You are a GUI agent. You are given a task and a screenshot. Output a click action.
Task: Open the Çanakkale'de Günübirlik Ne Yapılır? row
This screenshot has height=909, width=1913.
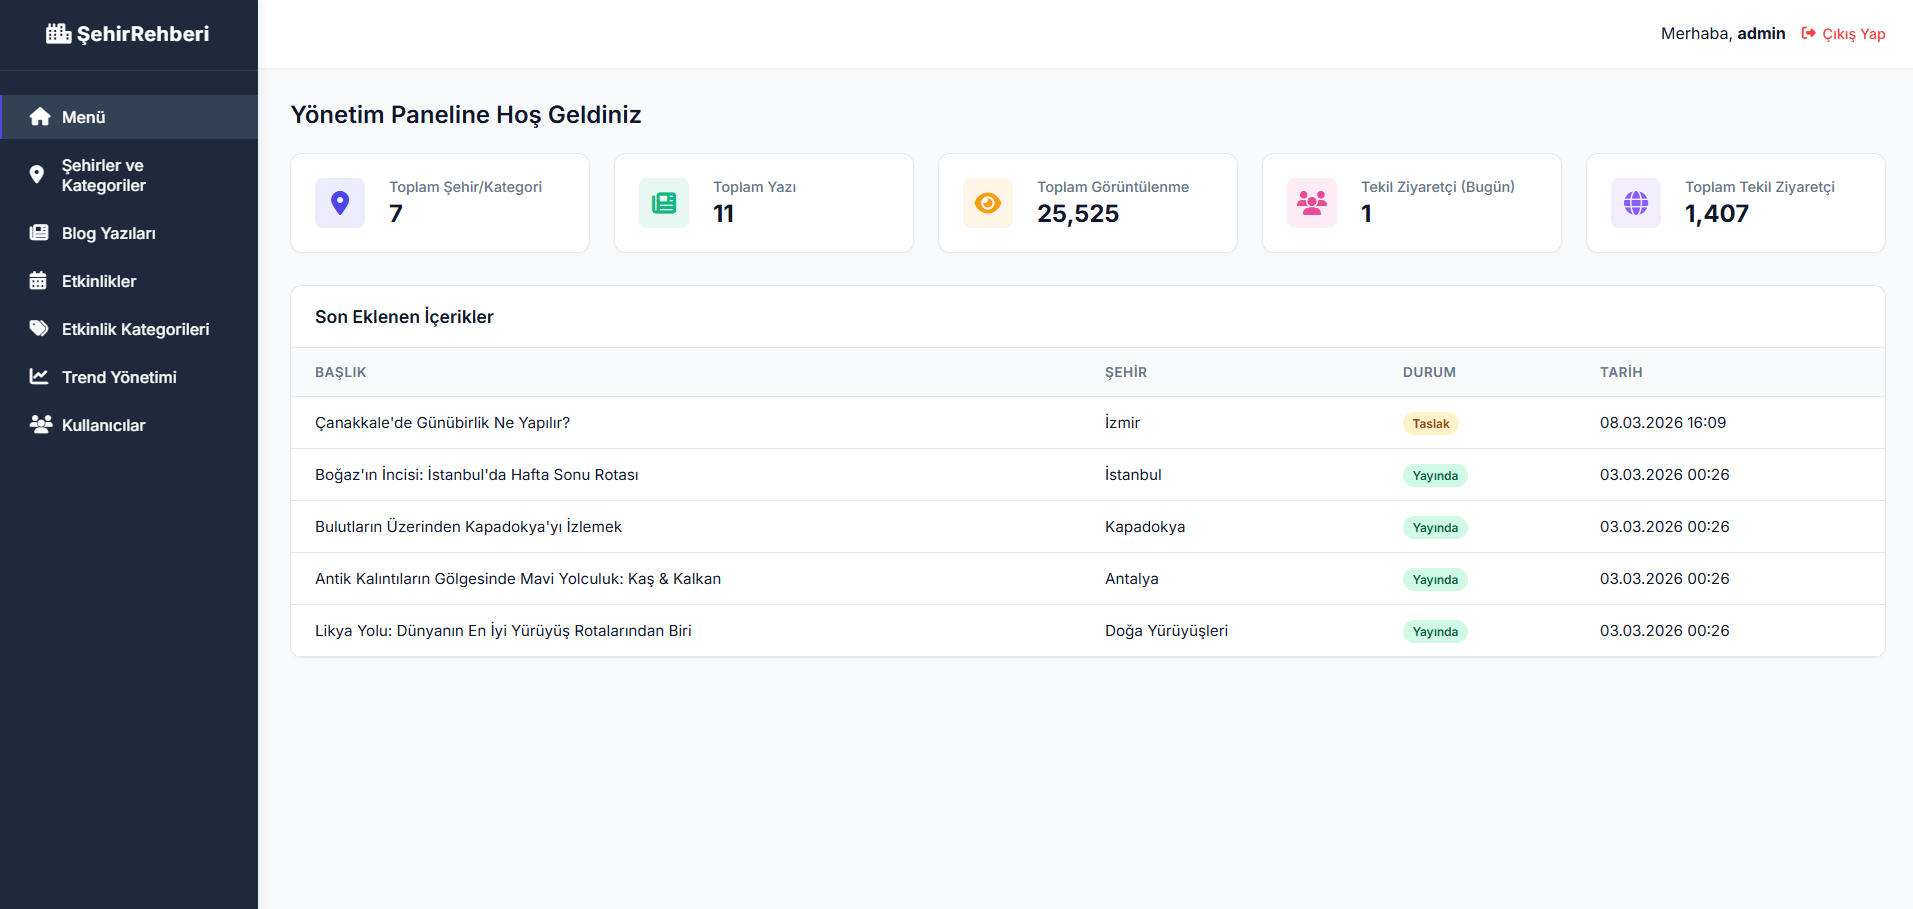[x=442, y=423]
